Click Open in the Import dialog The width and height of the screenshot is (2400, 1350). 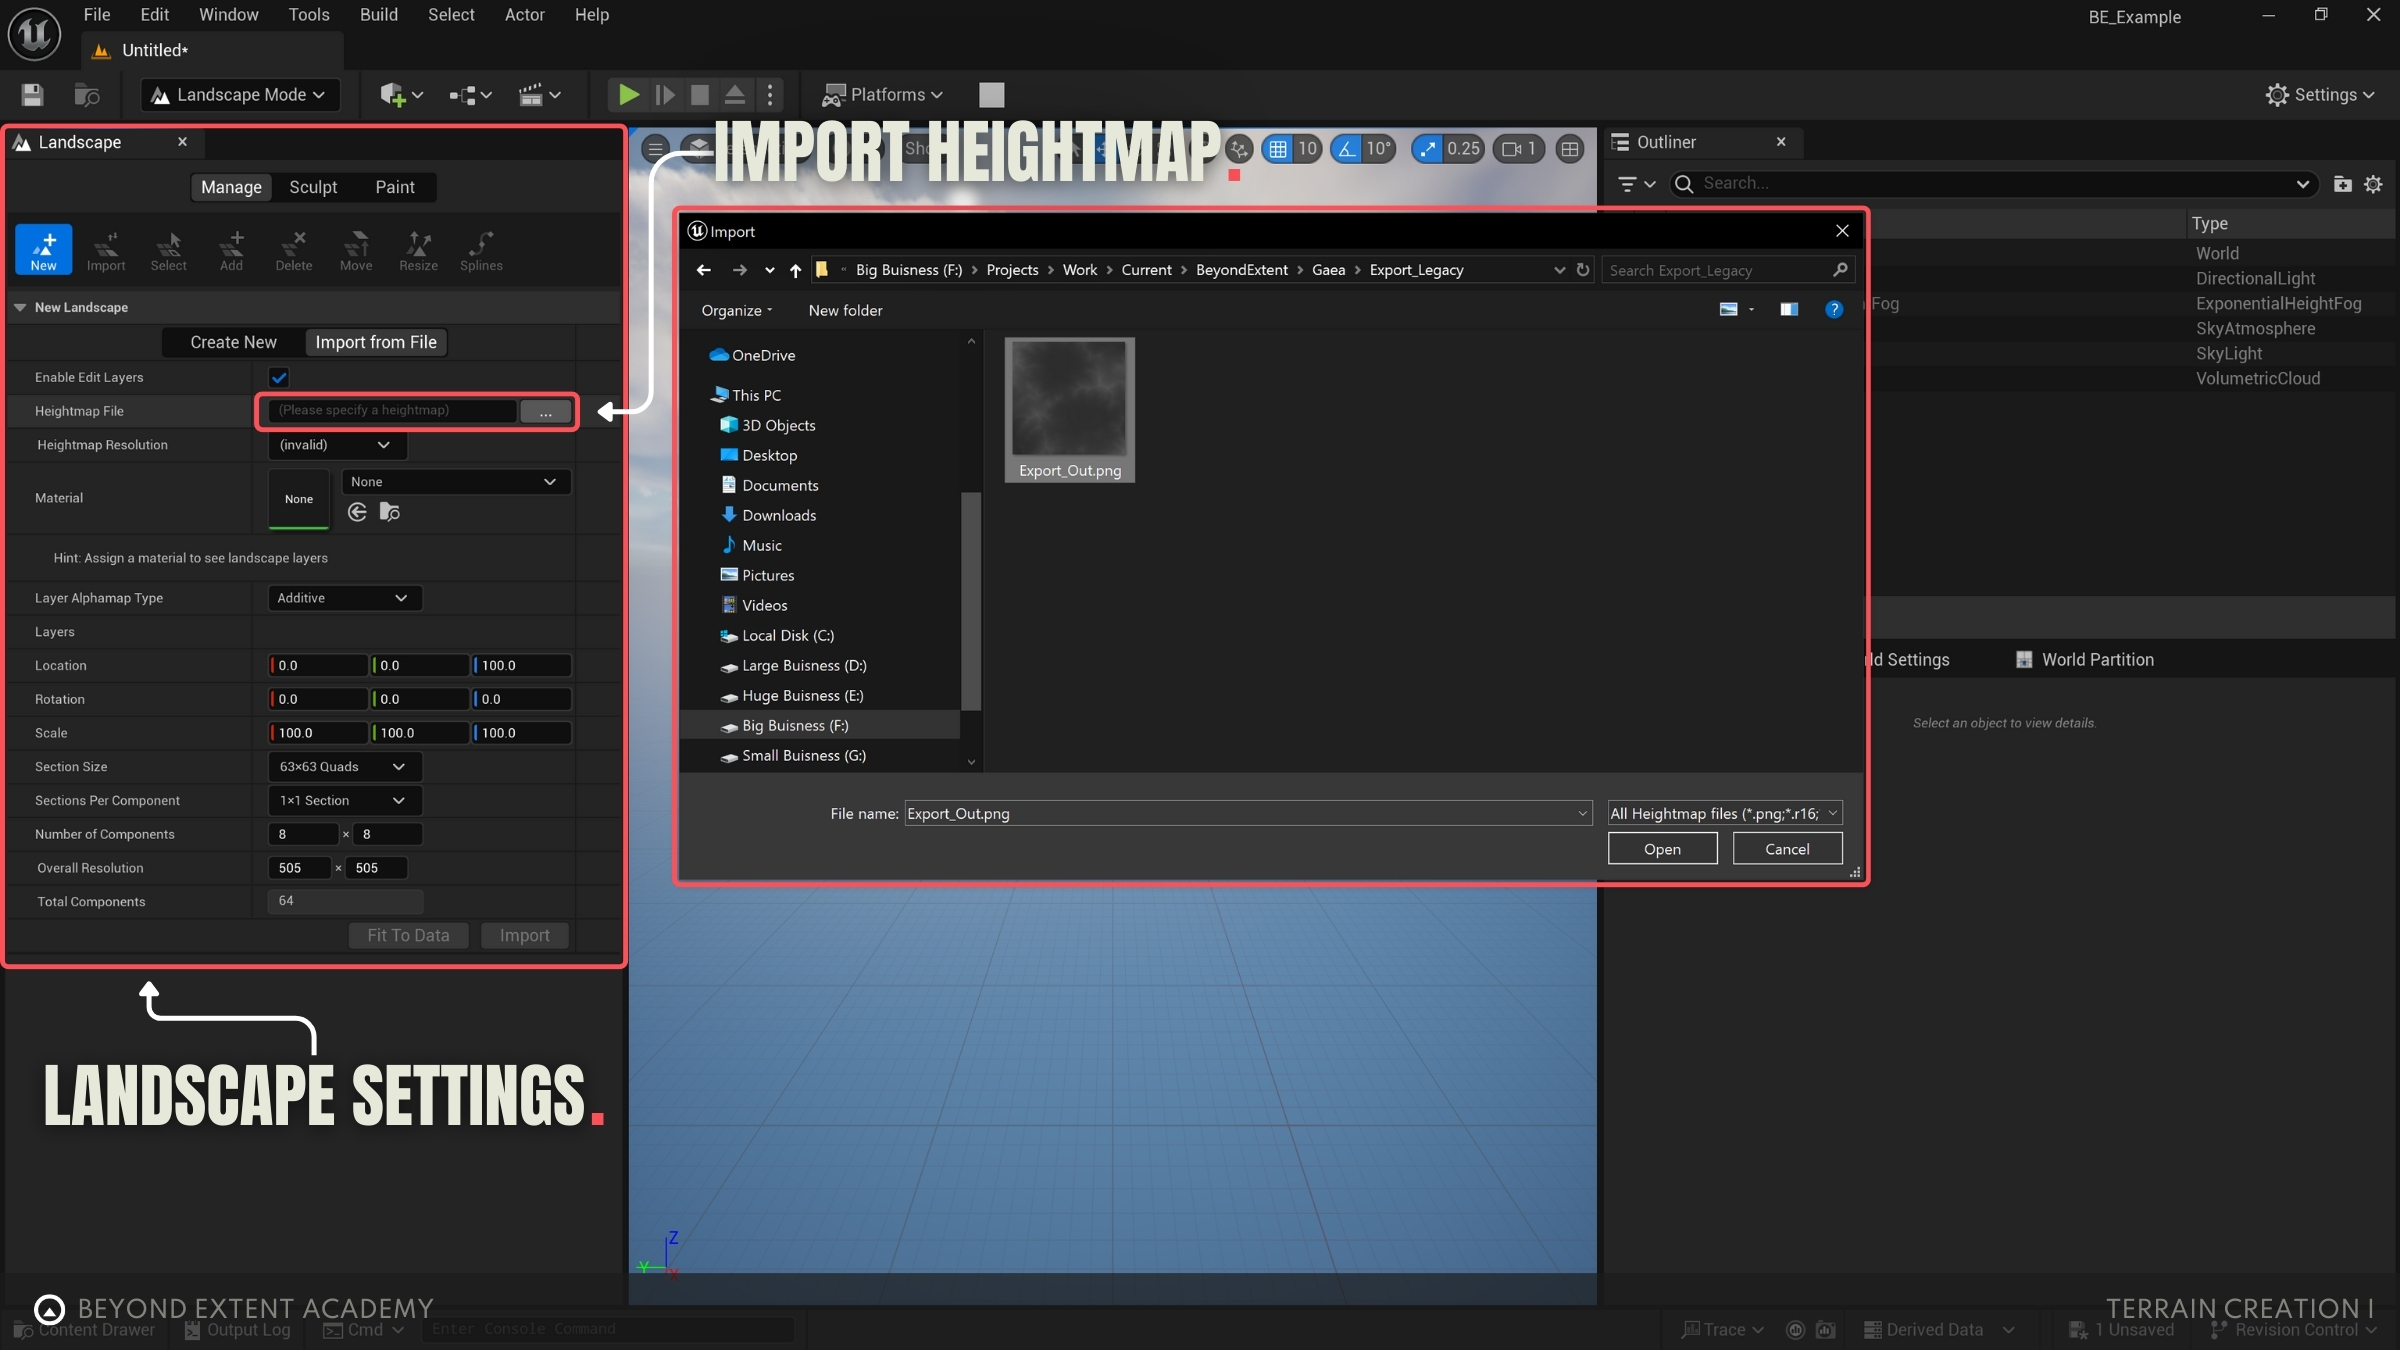click(x=1662, y=849)
